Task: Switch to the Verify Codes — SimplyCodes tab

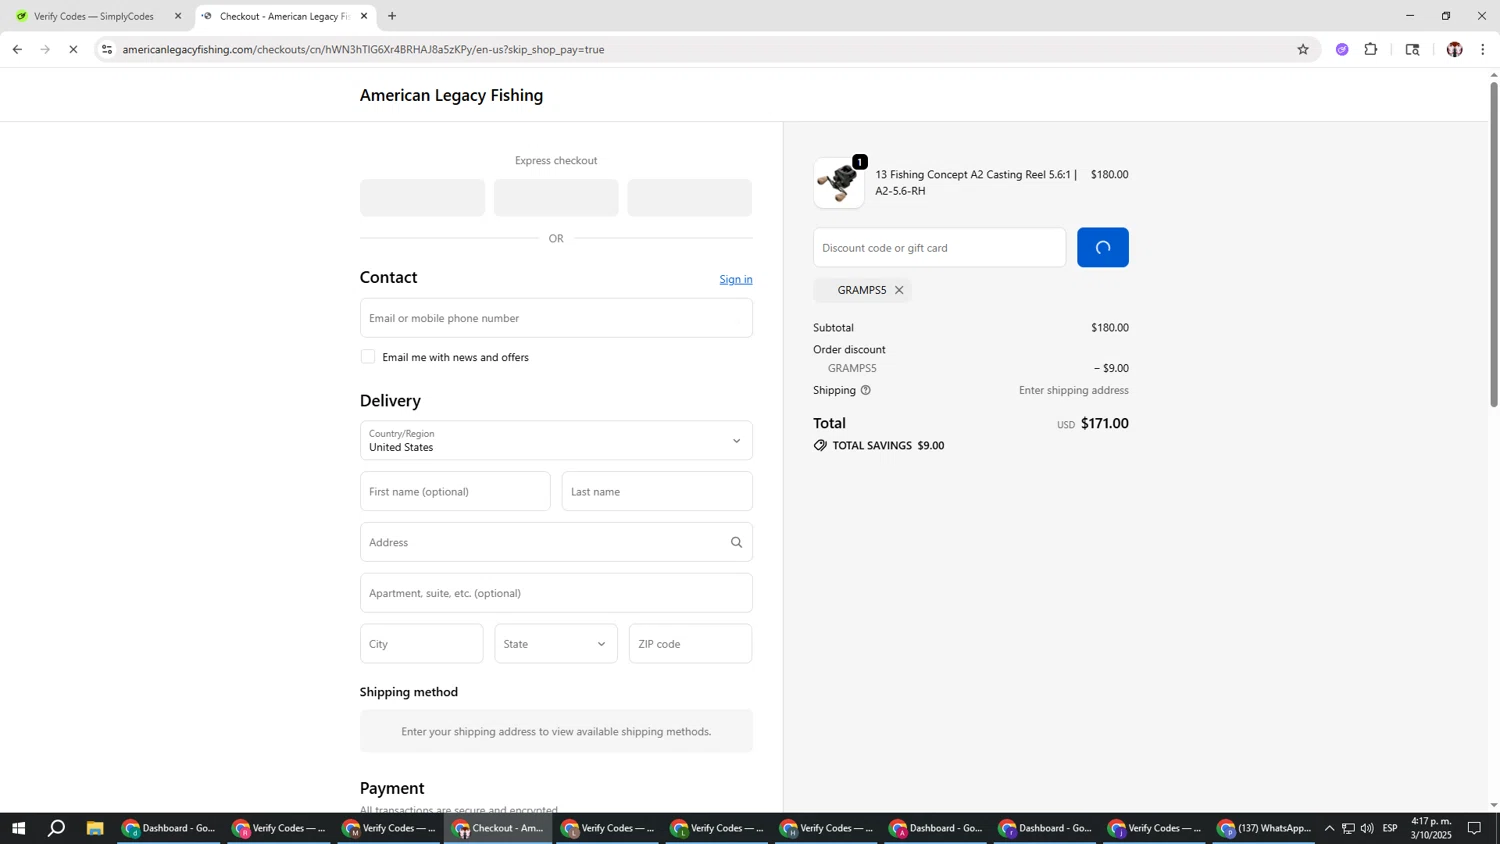Action: click(x=94, y=16)
